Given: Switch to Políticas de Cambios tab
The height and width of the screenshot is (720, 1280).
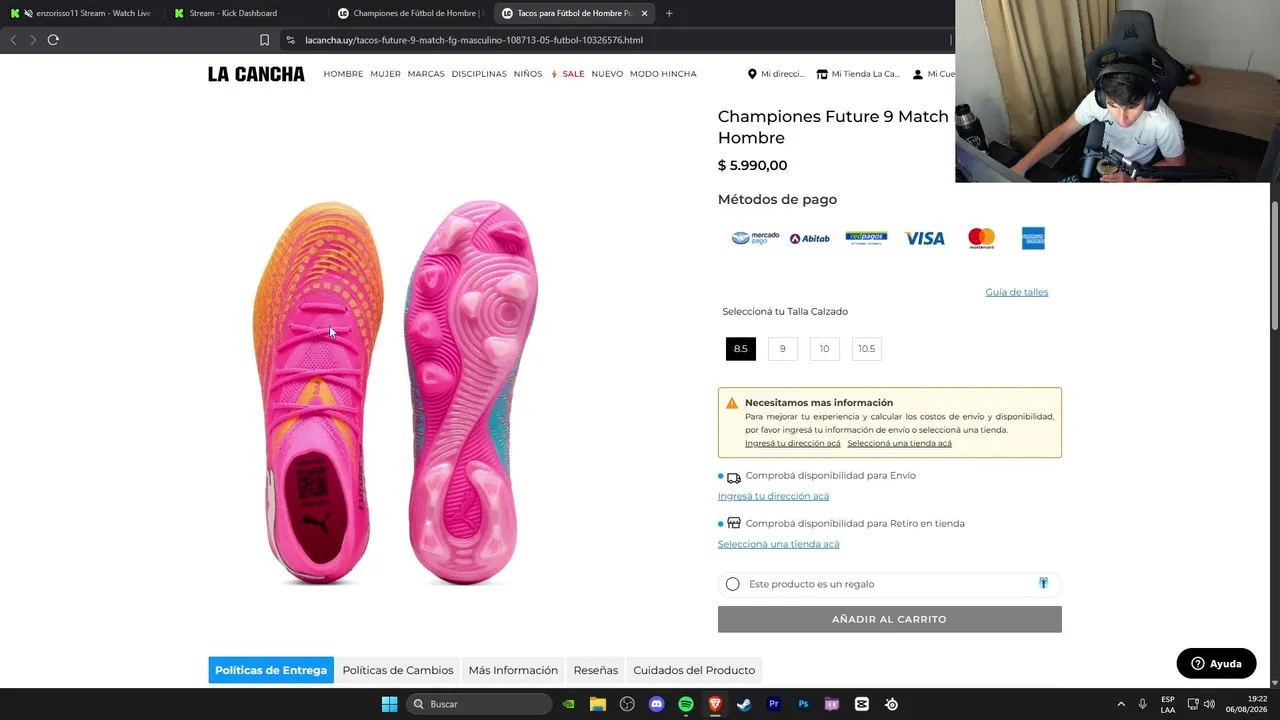Looking at the screenshot, I should (398, 670).
